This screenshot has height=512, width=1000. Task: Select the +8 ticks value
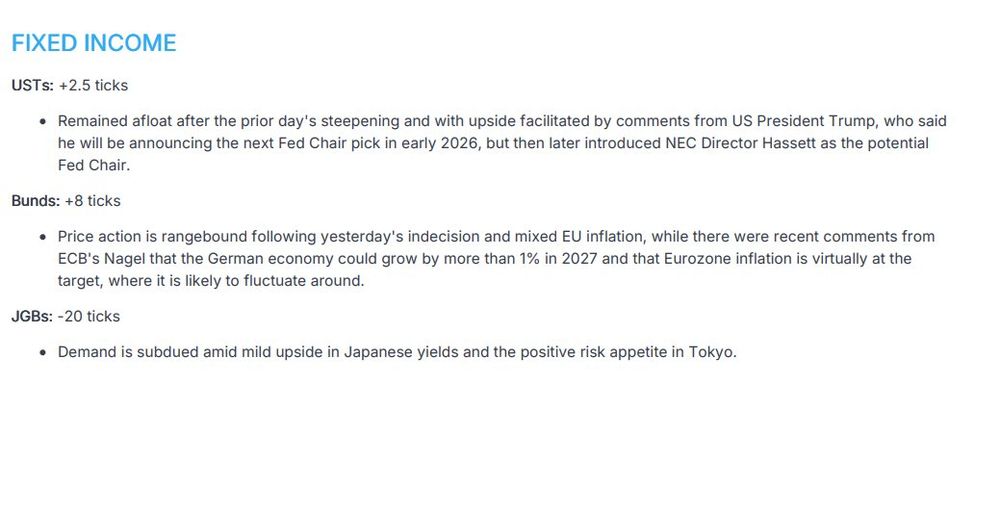(x=92, y=201)
